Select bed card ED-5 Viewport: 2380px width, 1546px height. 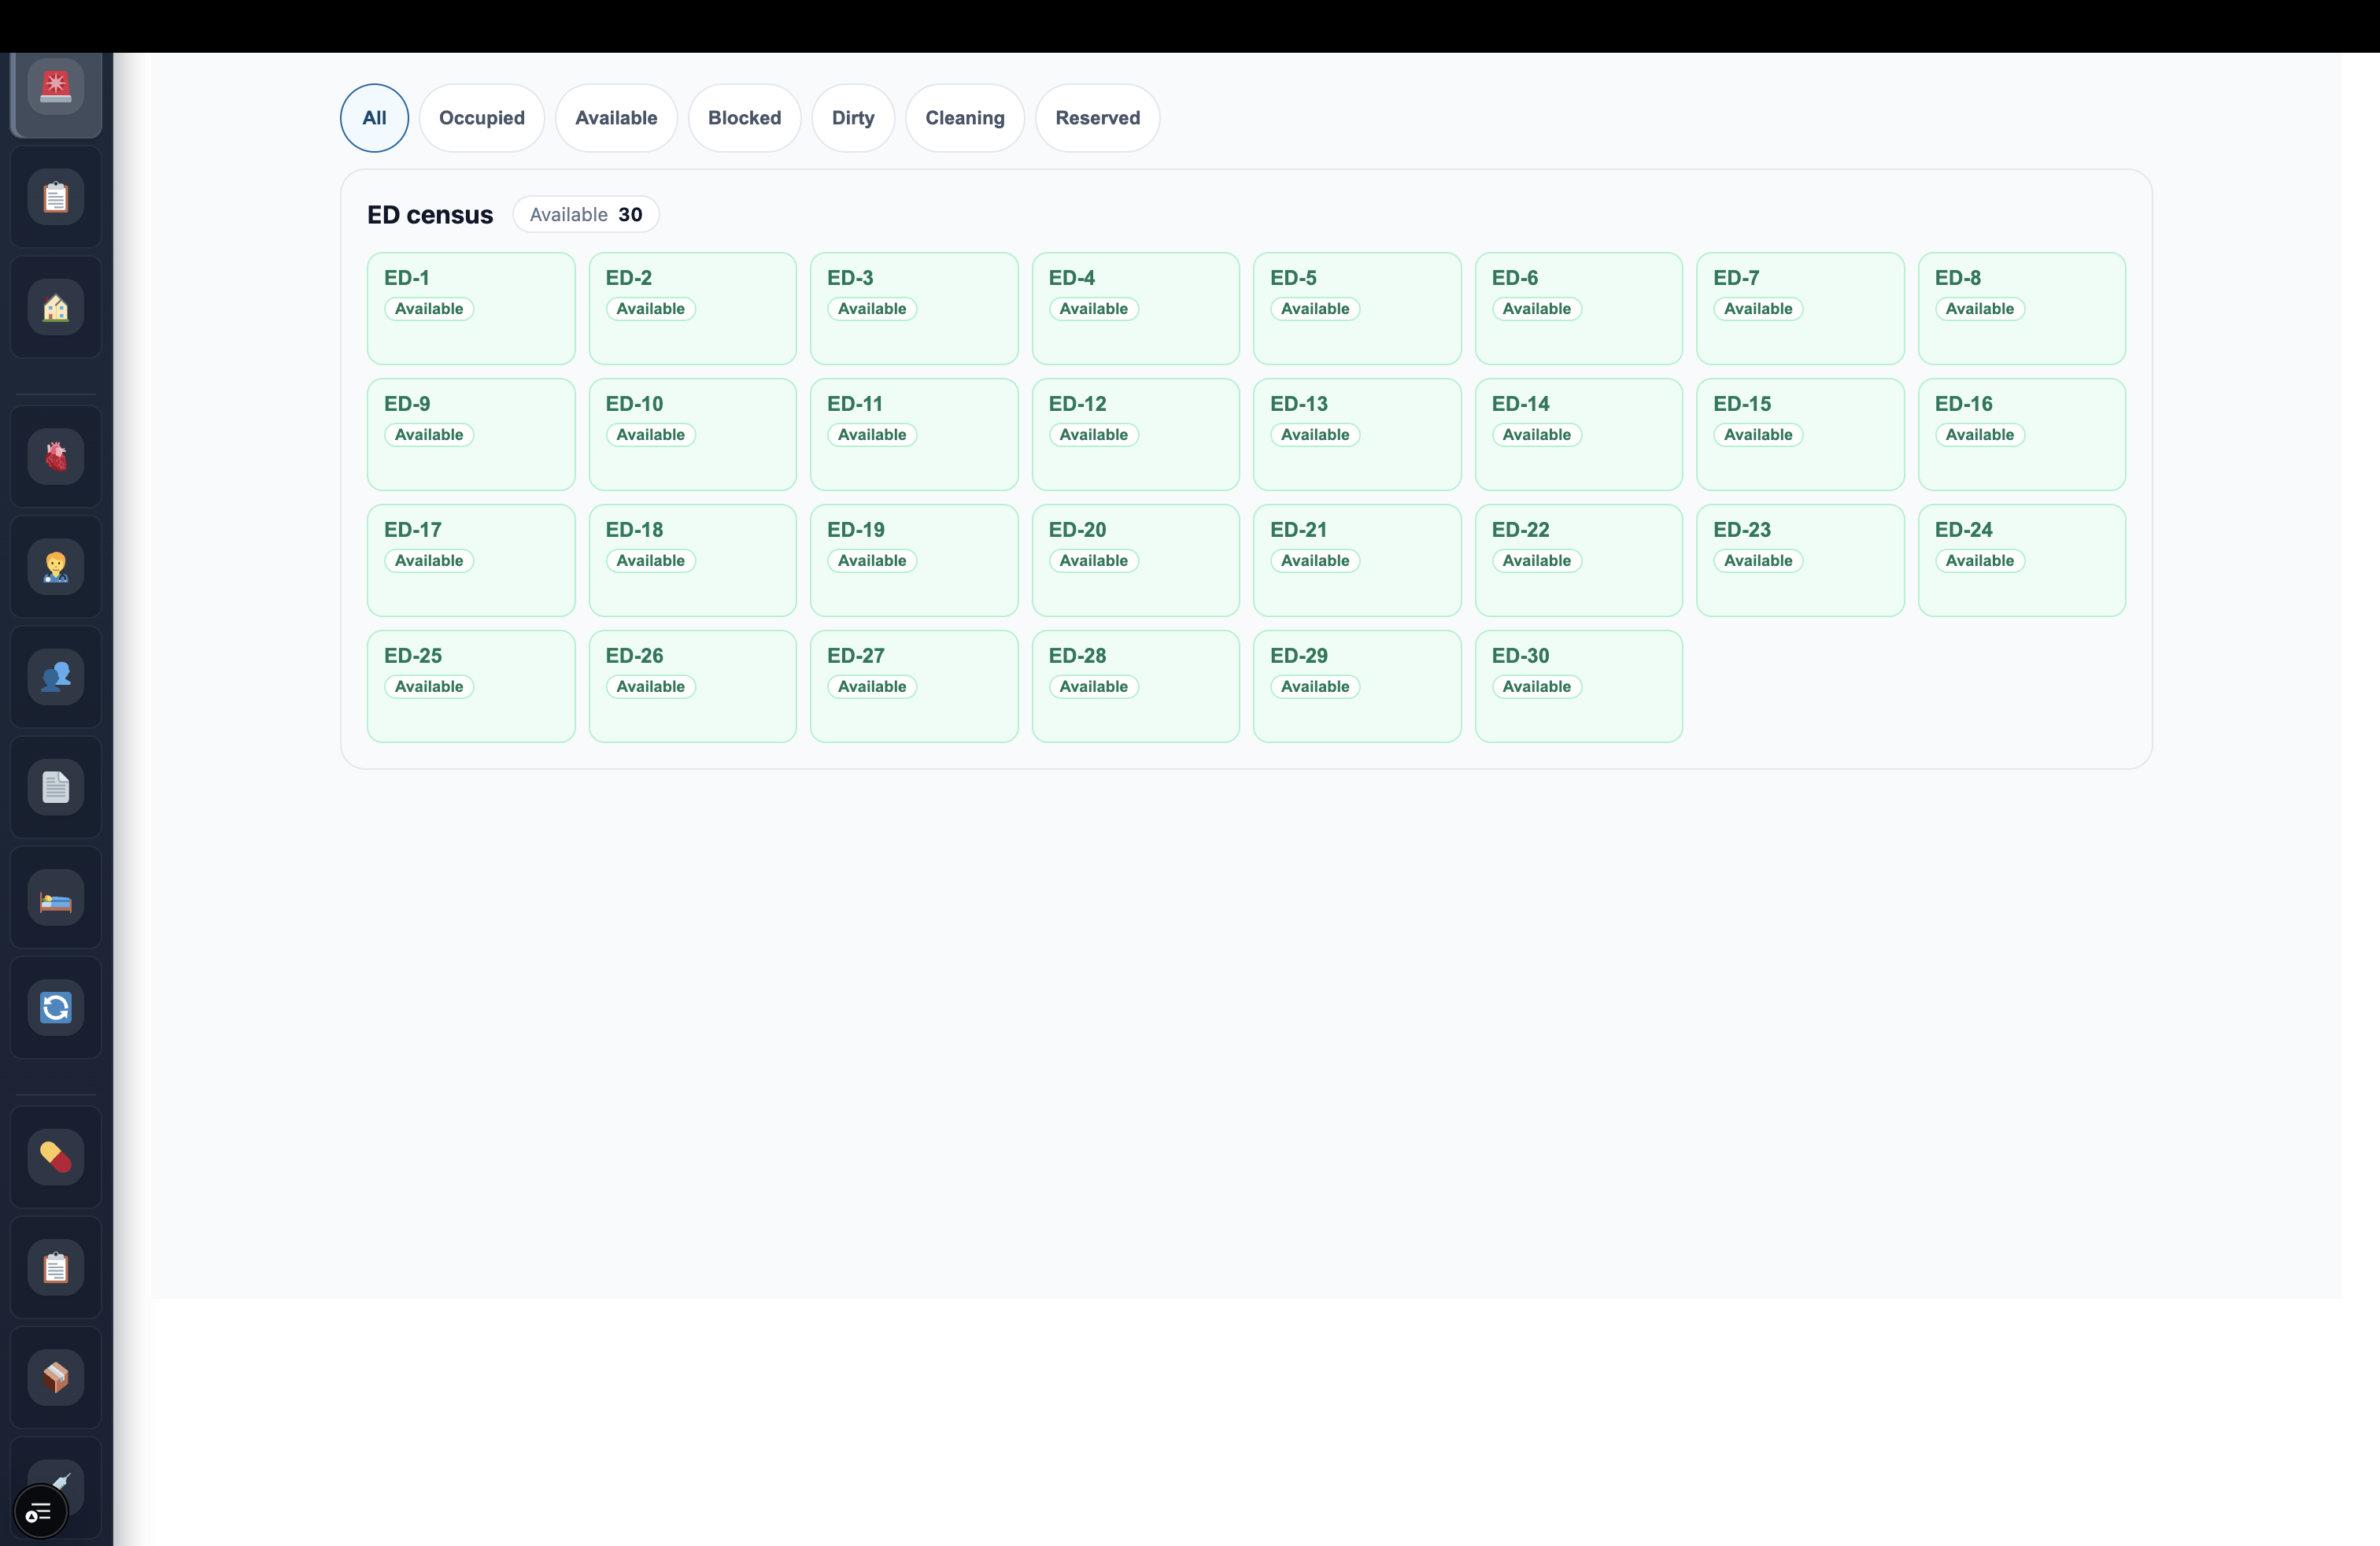coord(1357,308)
